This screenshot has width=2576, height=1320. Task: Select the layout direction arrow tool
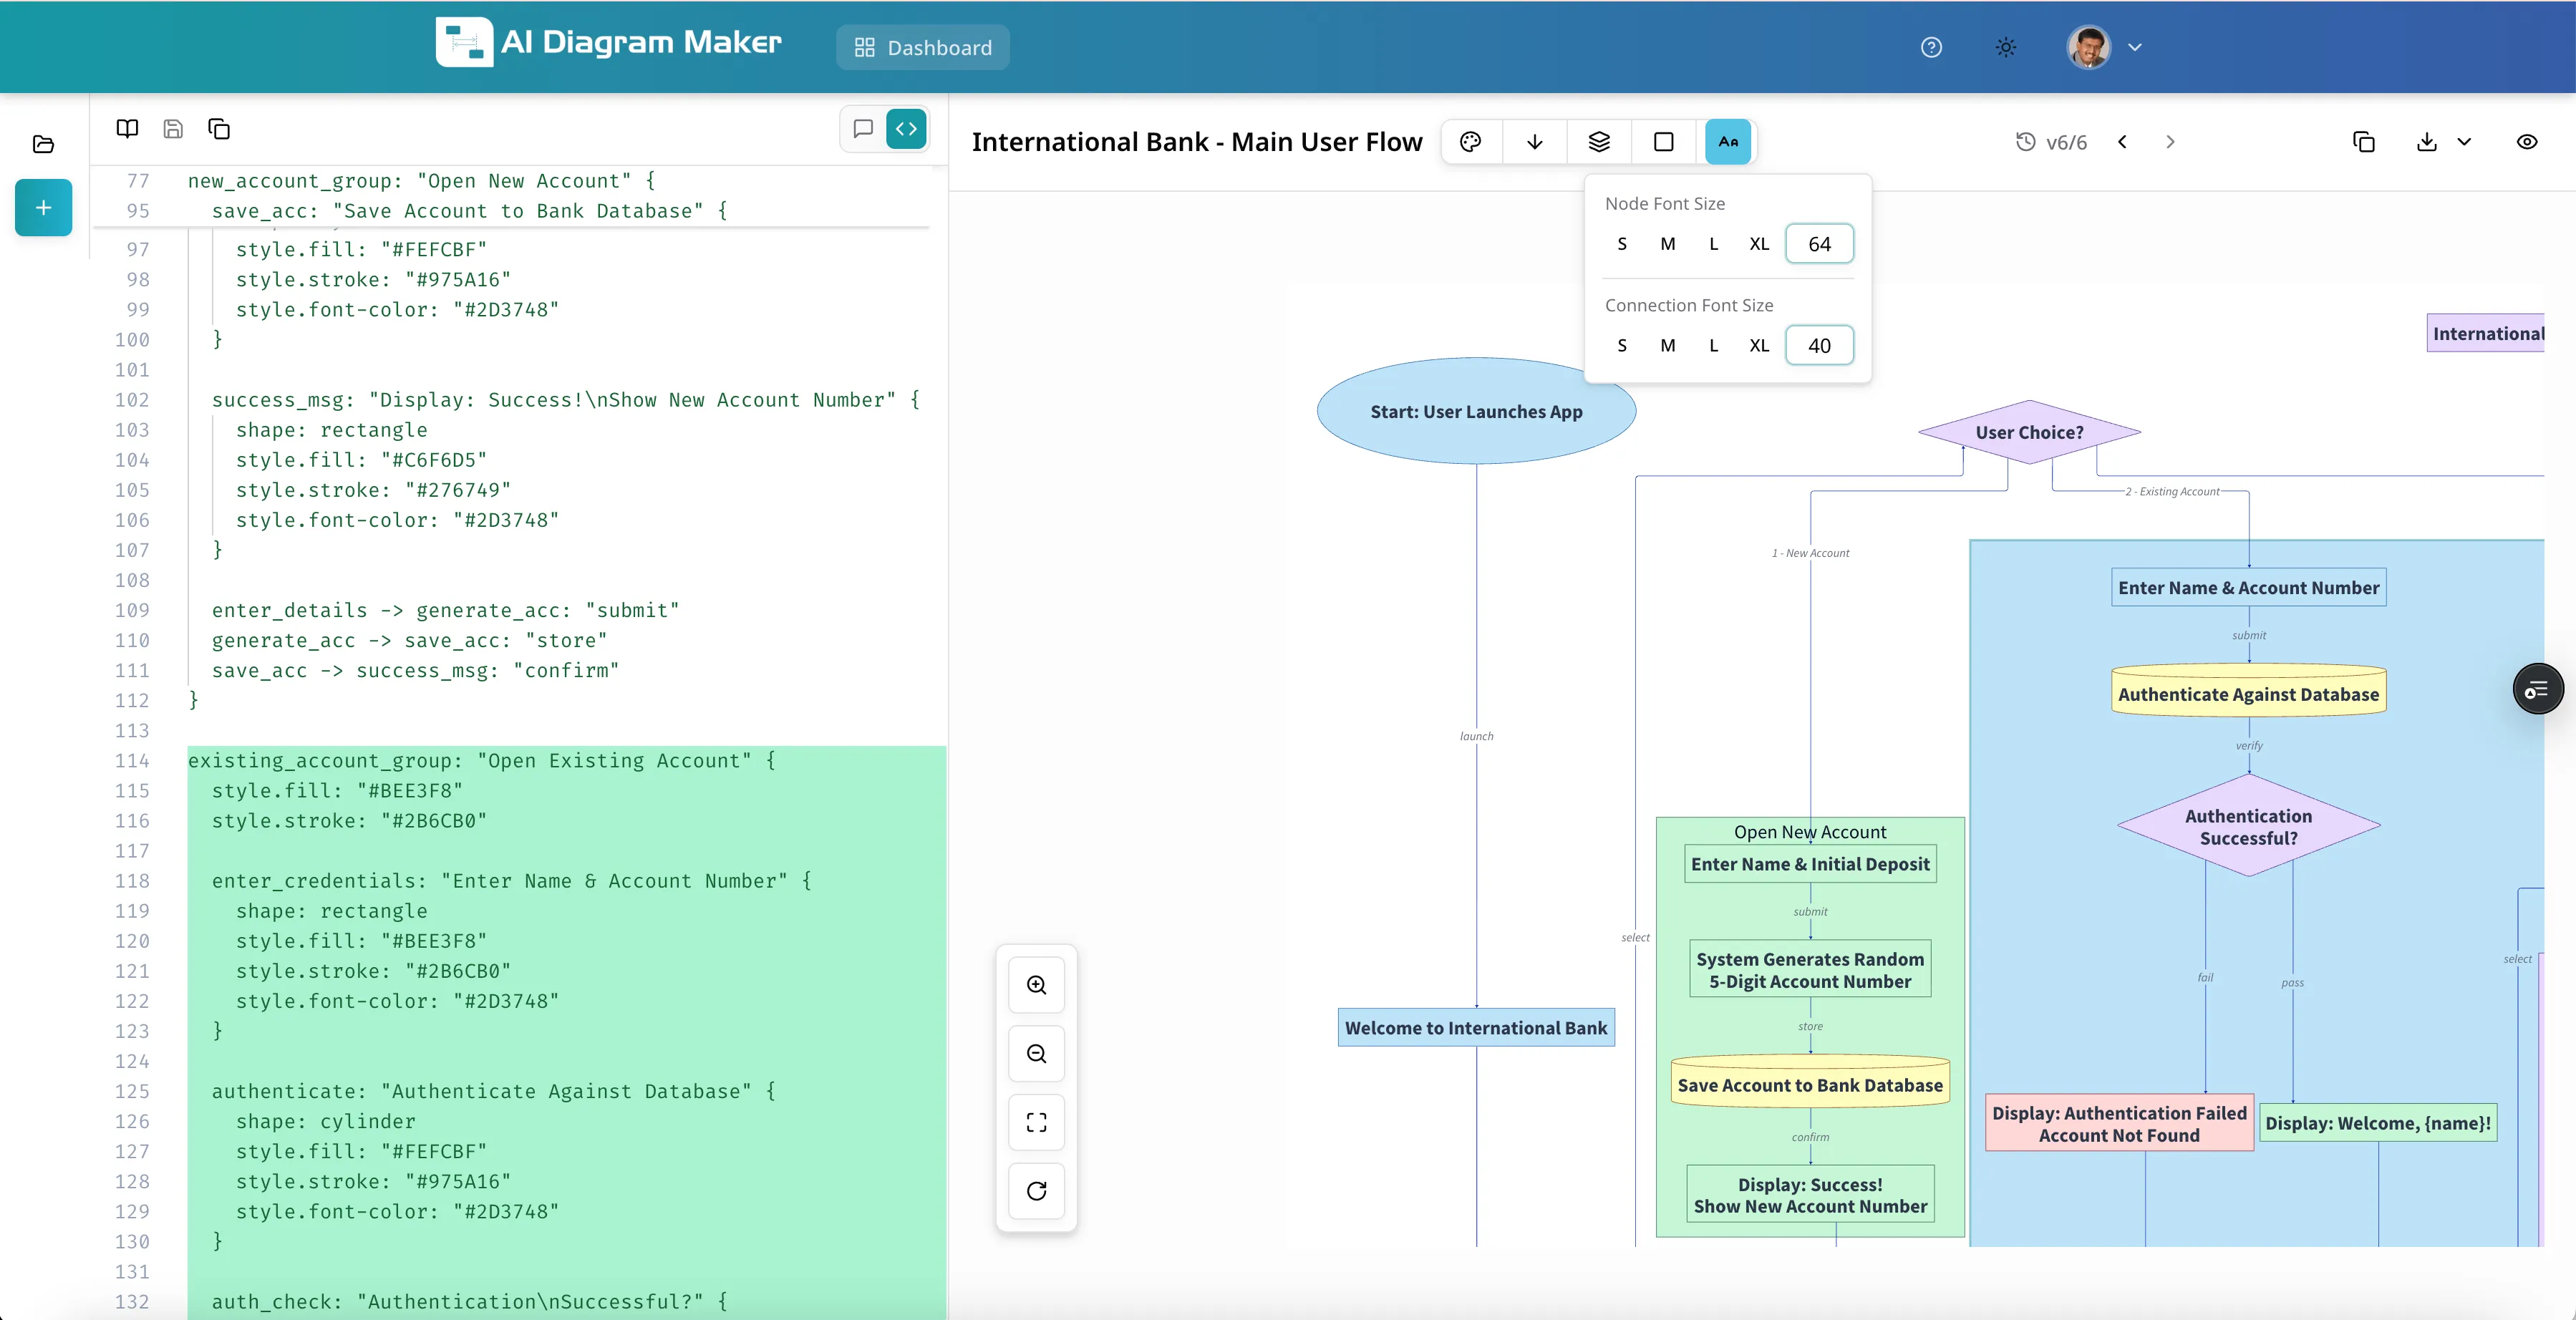coord(1534,141)
